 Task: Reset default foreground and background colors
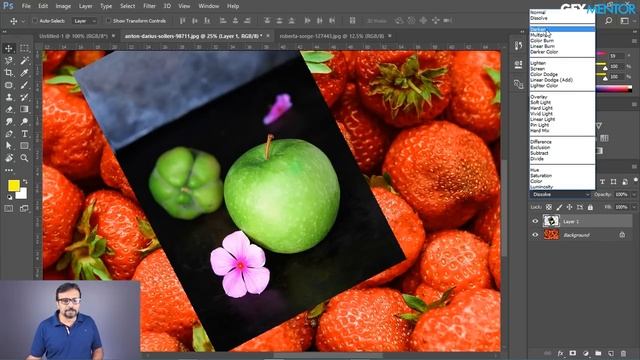9,198
